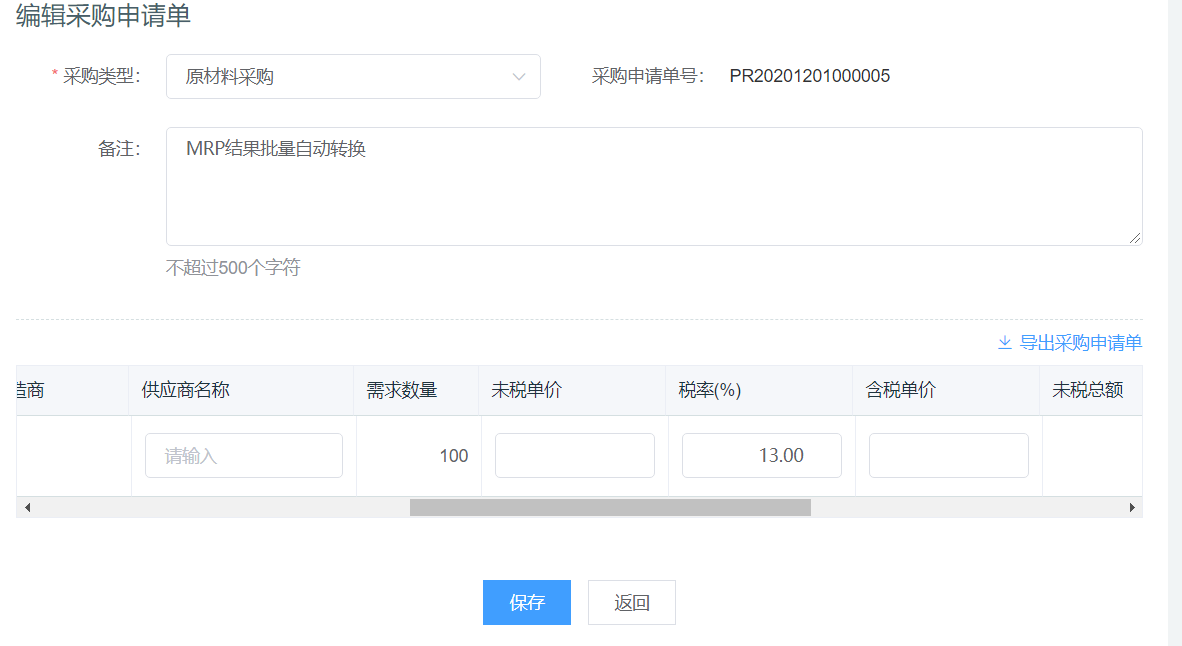This screenshot has height=646, width=1182.
Task: Click the download icon beside 导出采购申请单
Action: (x=1005, y=343)
